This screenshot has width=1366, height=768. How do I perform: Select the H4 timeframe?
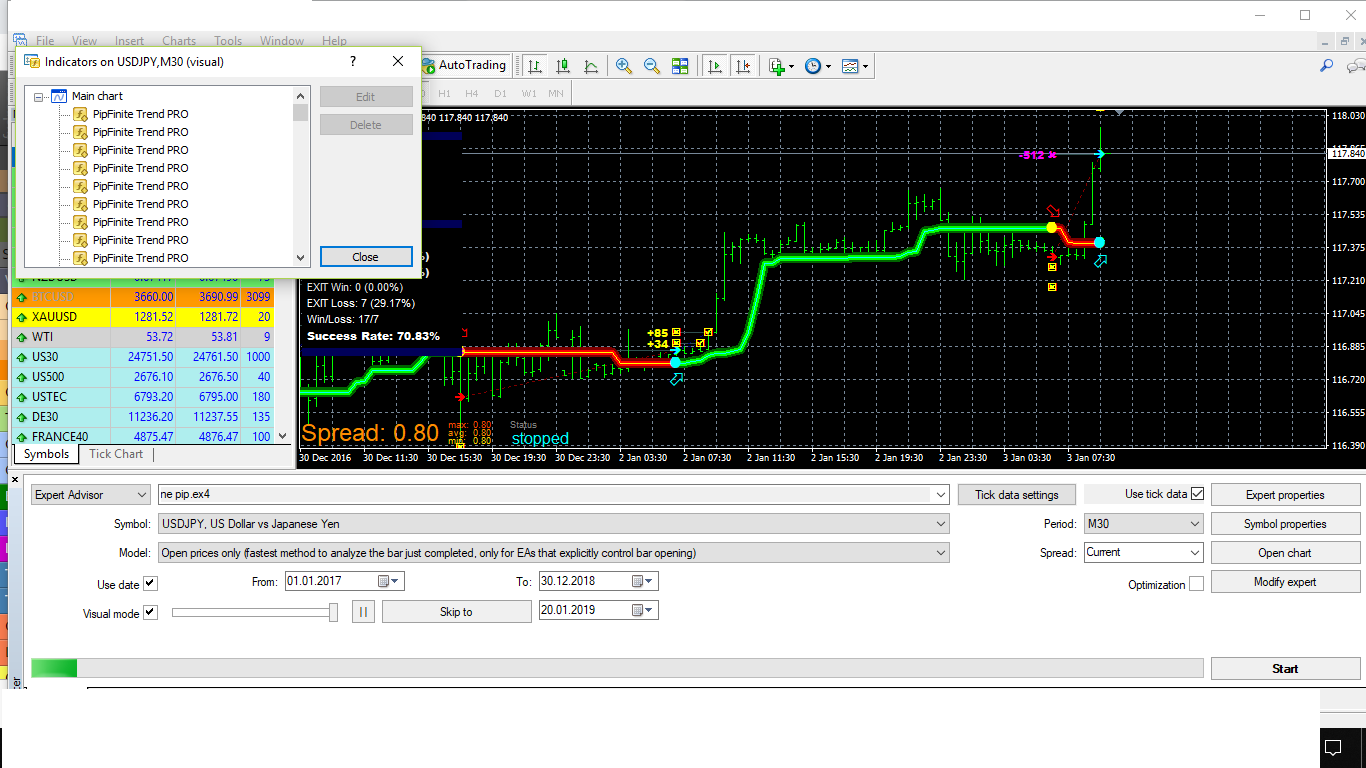(x=471, y=93)
